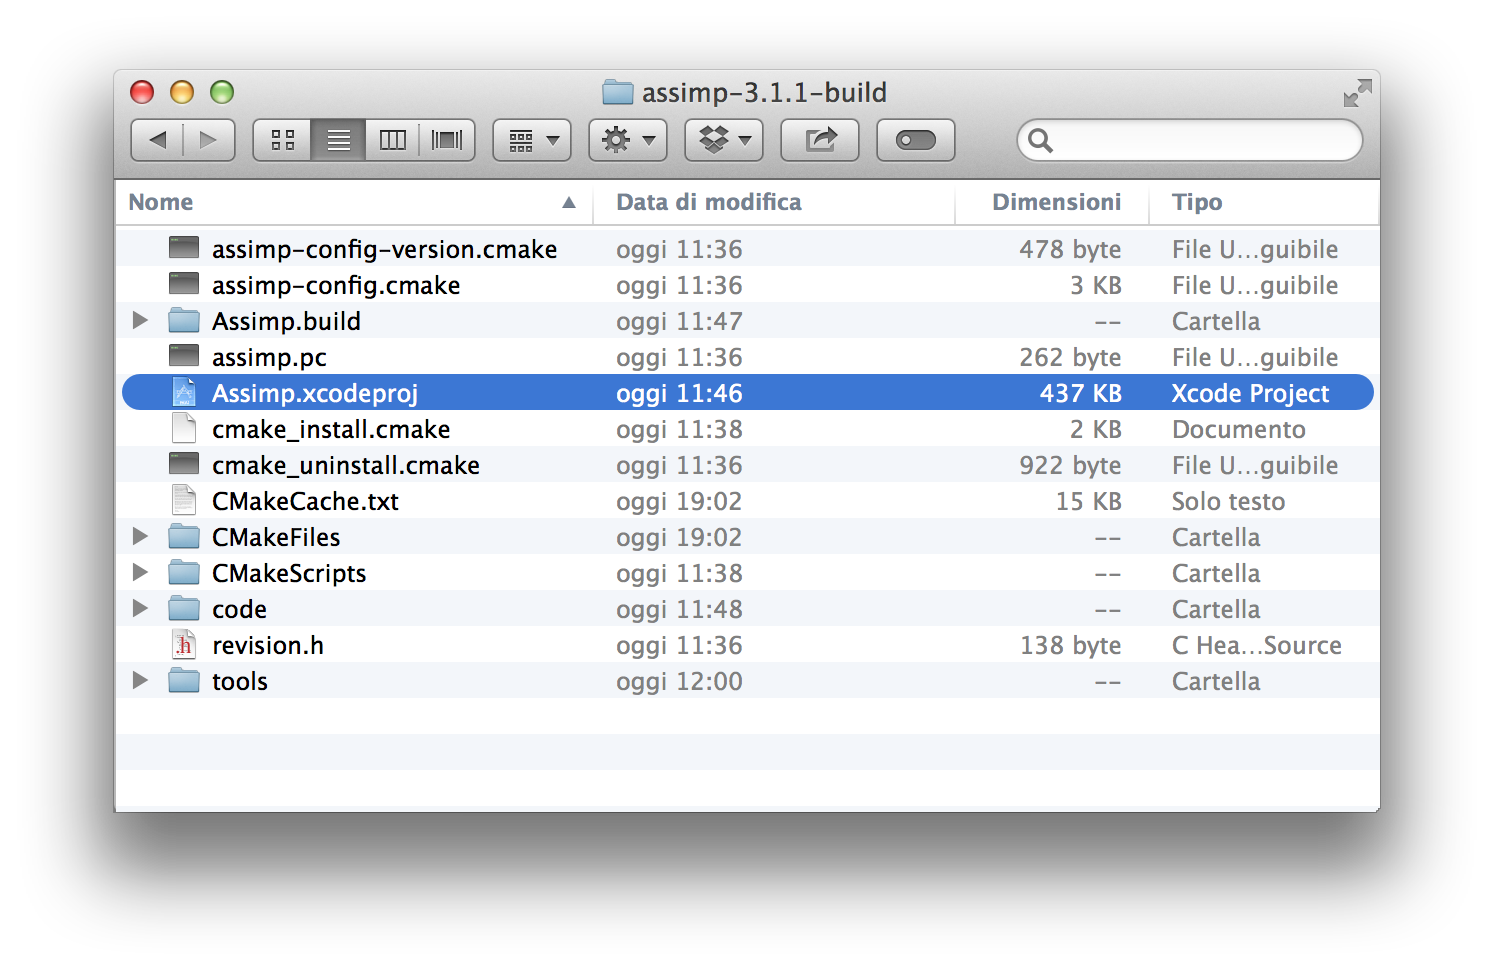Expand the CMakeFiles folder

(x=139, y=537)
